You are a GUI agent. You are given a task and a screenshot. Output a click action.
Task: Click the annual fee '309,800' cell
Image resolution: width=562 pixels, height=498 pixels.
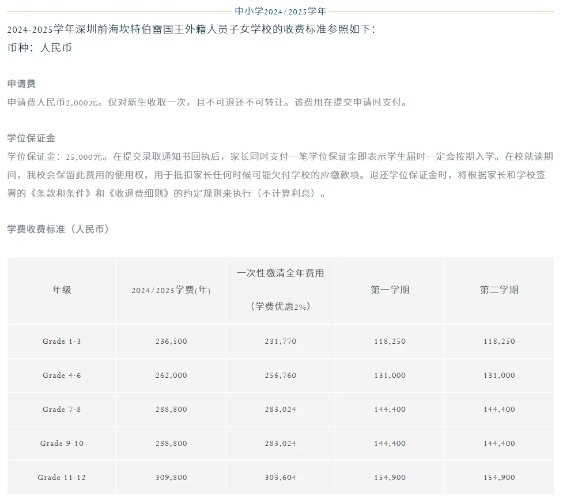click(x=171, y=477)
